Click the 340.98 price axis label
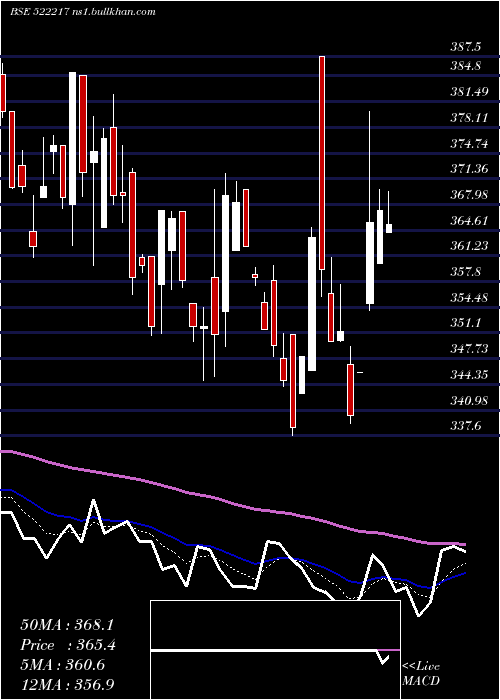Screen dimensions: 500x700 [x=469, y=400]
